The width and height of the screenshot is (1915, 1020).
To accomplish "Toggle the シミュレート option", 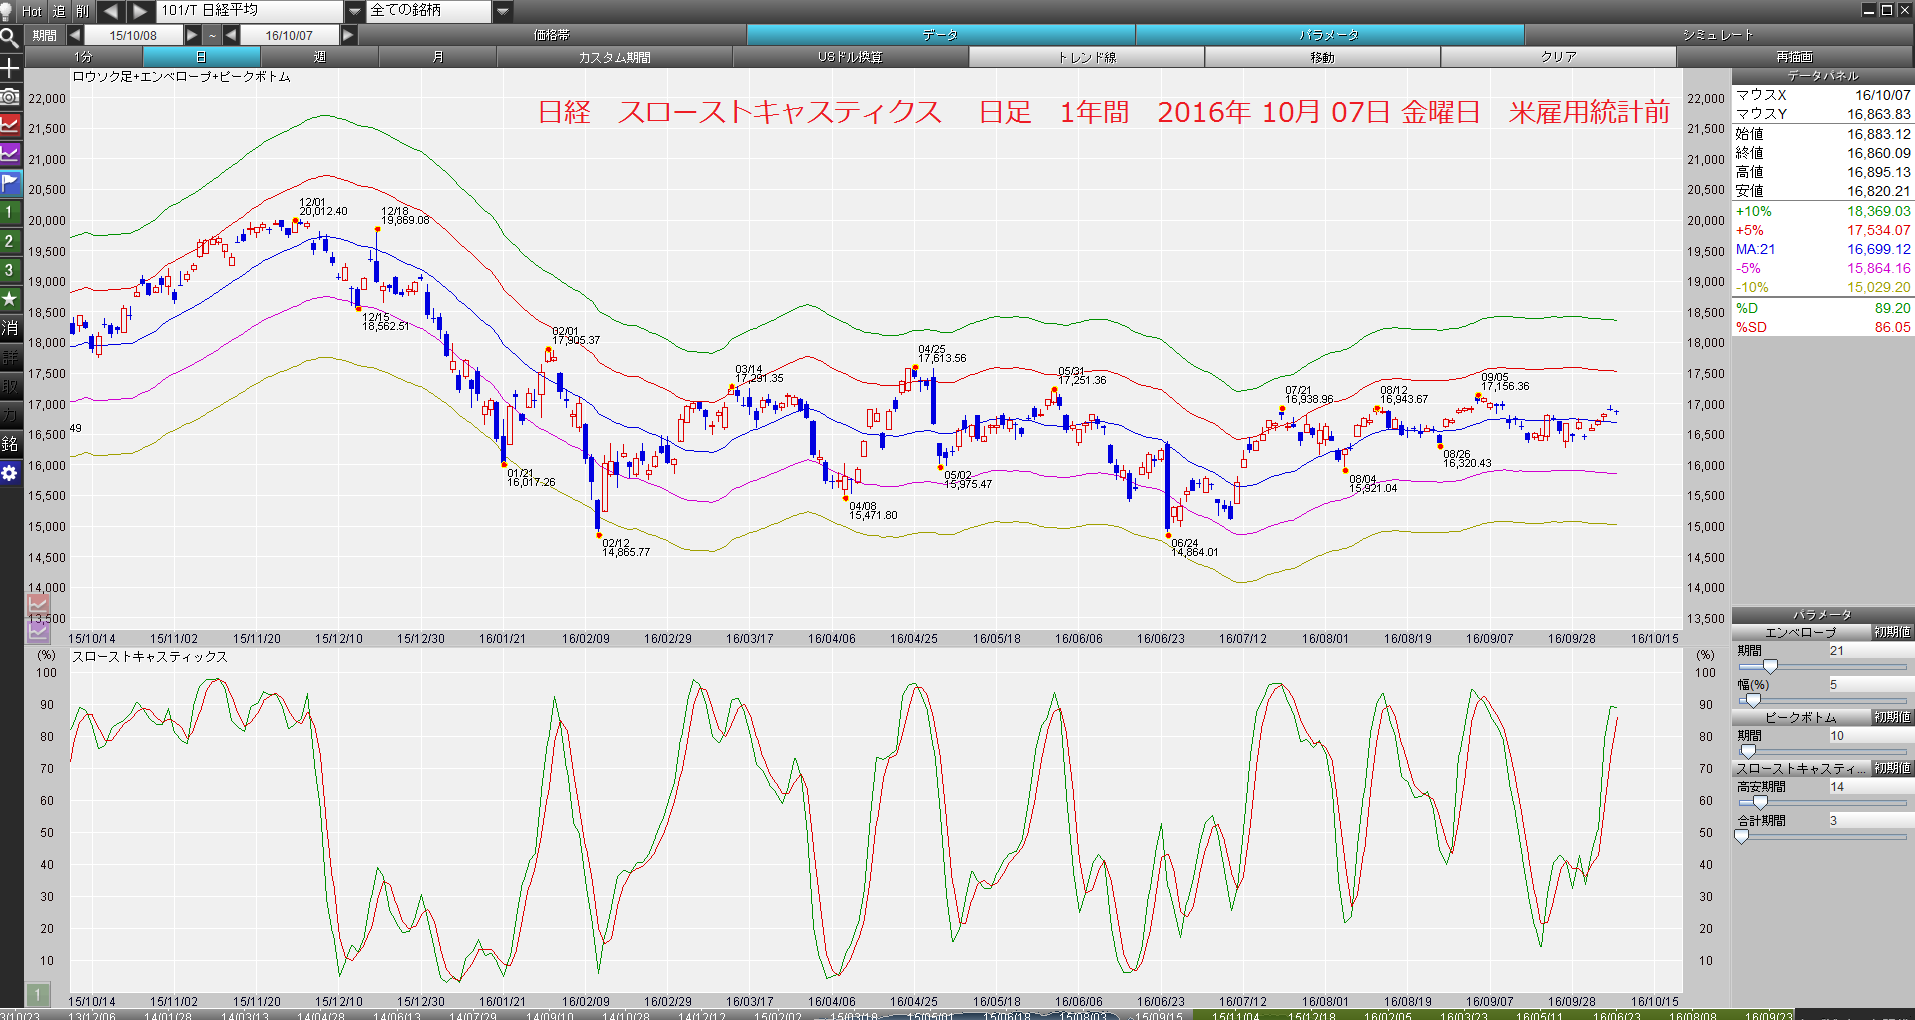I will [1718, 35].
